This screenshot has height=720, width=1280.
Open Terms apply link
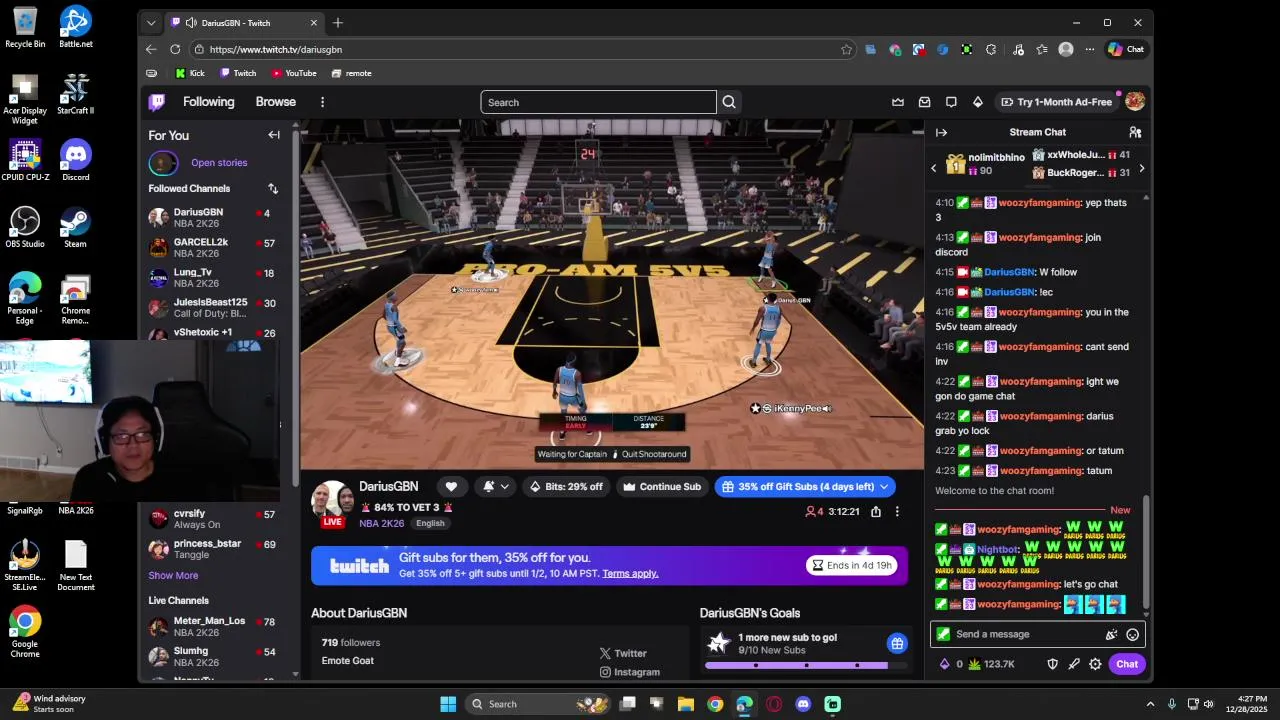[630, 573]
